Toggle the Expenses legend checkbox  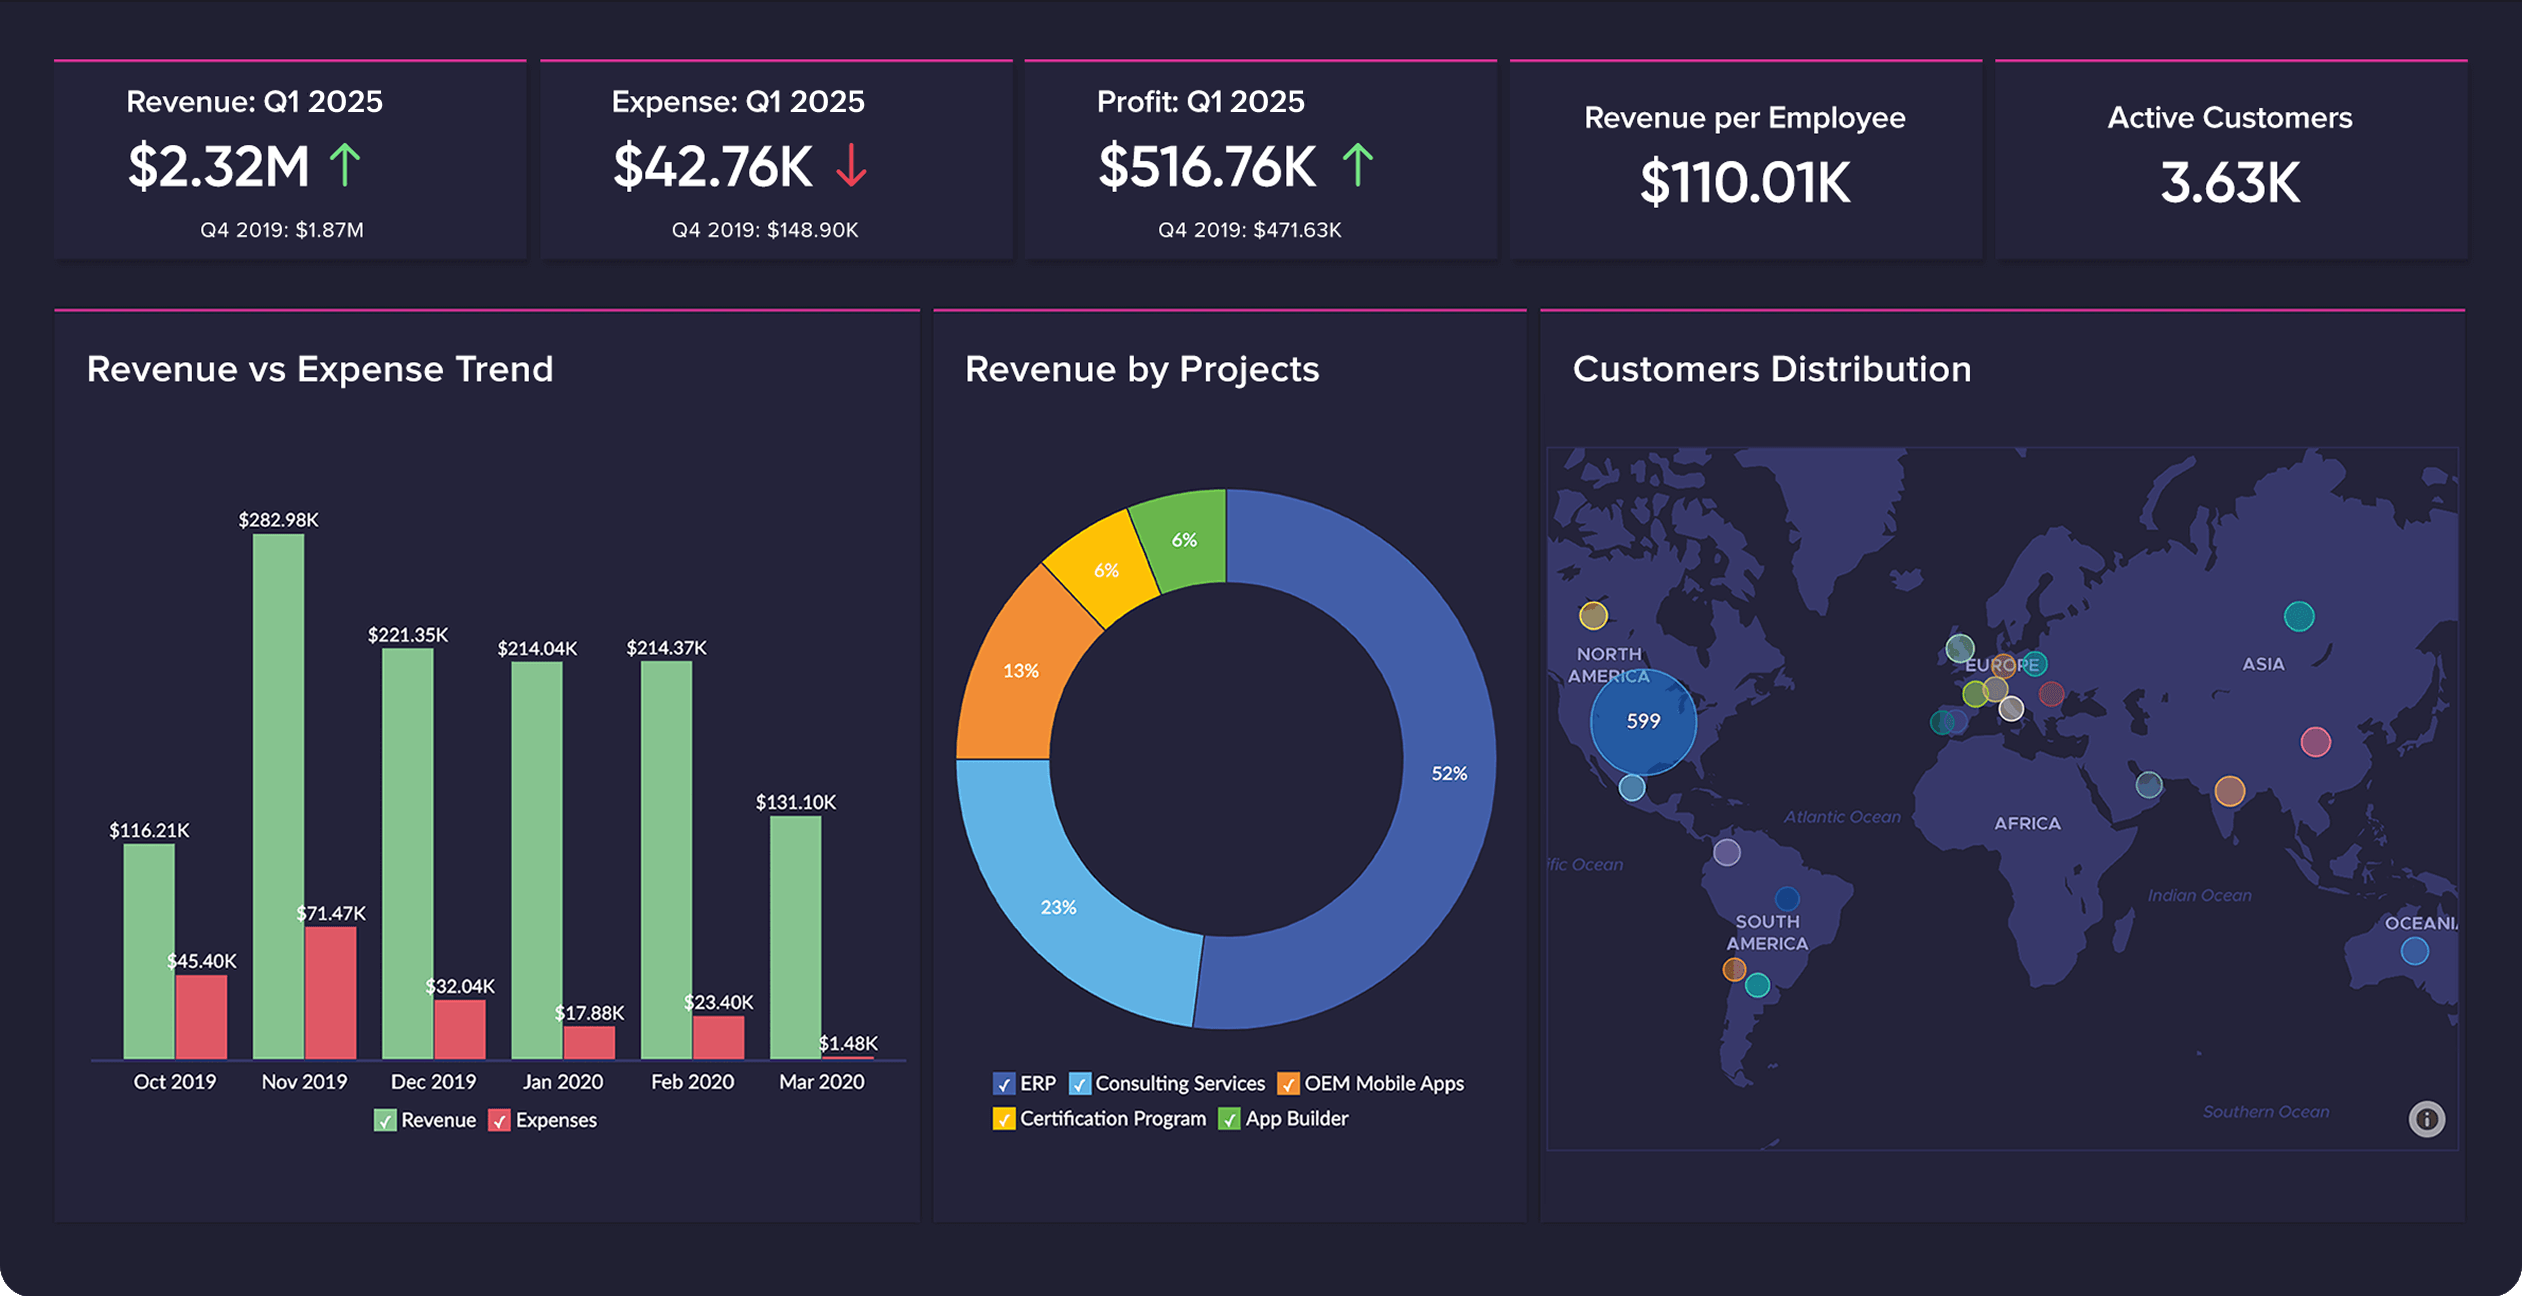click(x=499, y=1120)
